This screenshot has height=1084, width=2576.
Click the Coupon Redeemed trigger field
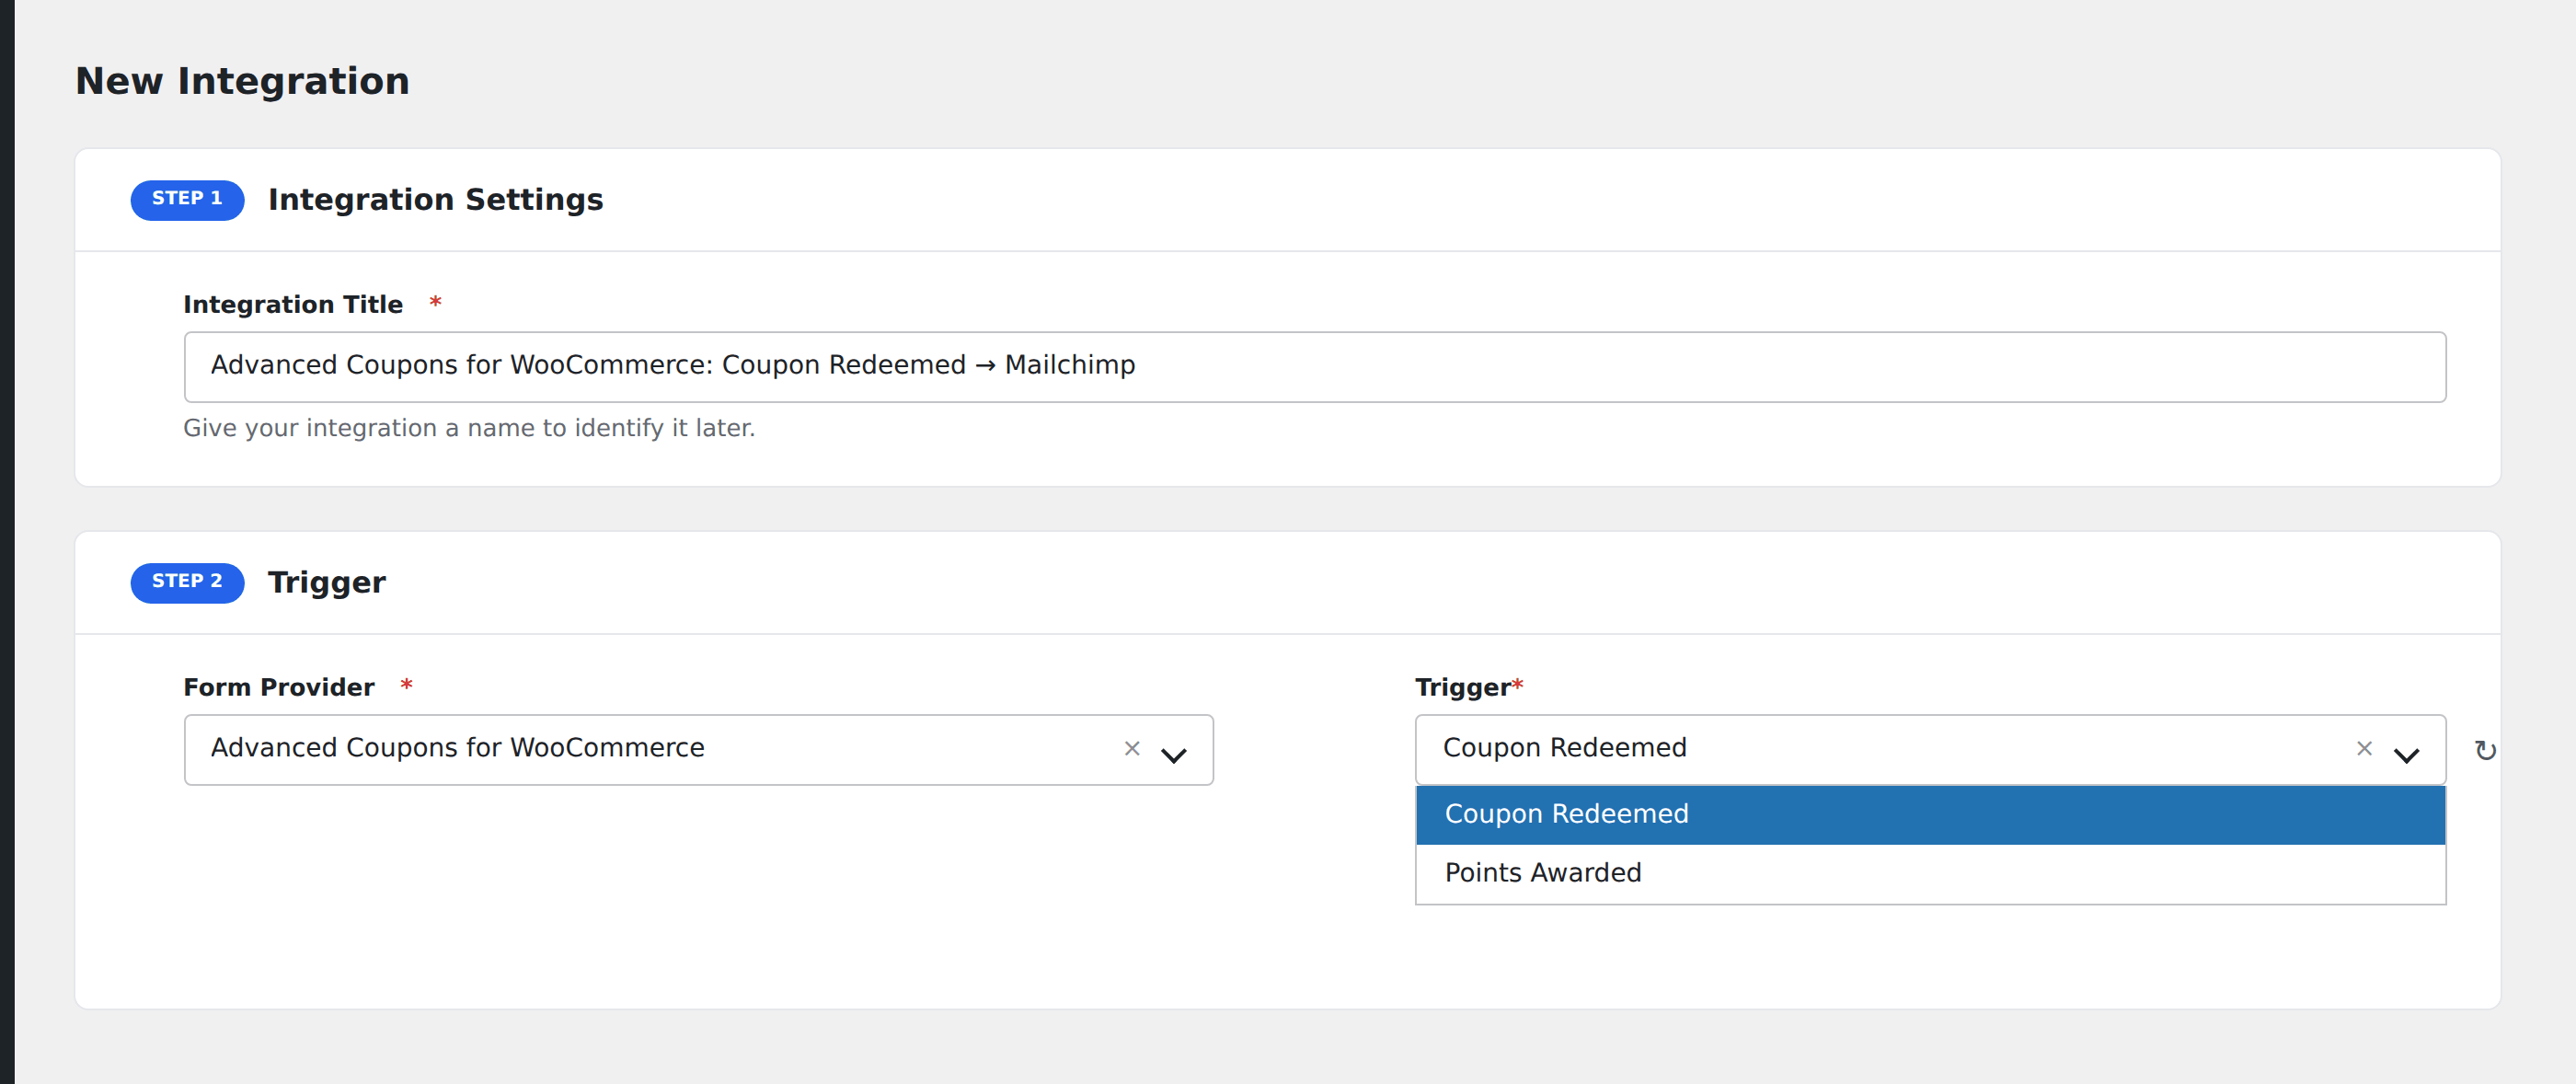[x=1930, y=749]
